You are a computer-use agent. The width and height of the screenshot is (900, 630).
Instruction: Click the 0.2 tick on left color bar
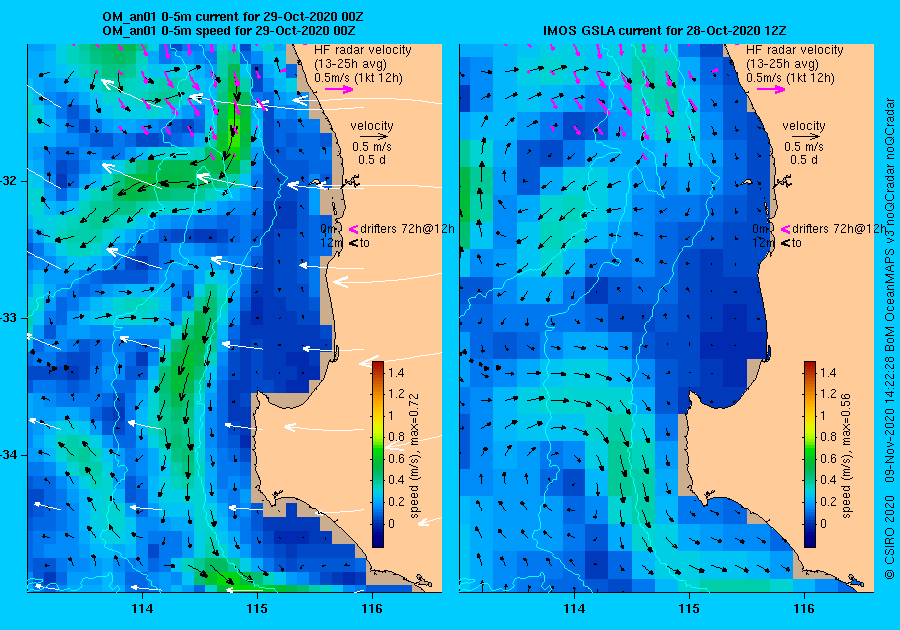point(396,501)
